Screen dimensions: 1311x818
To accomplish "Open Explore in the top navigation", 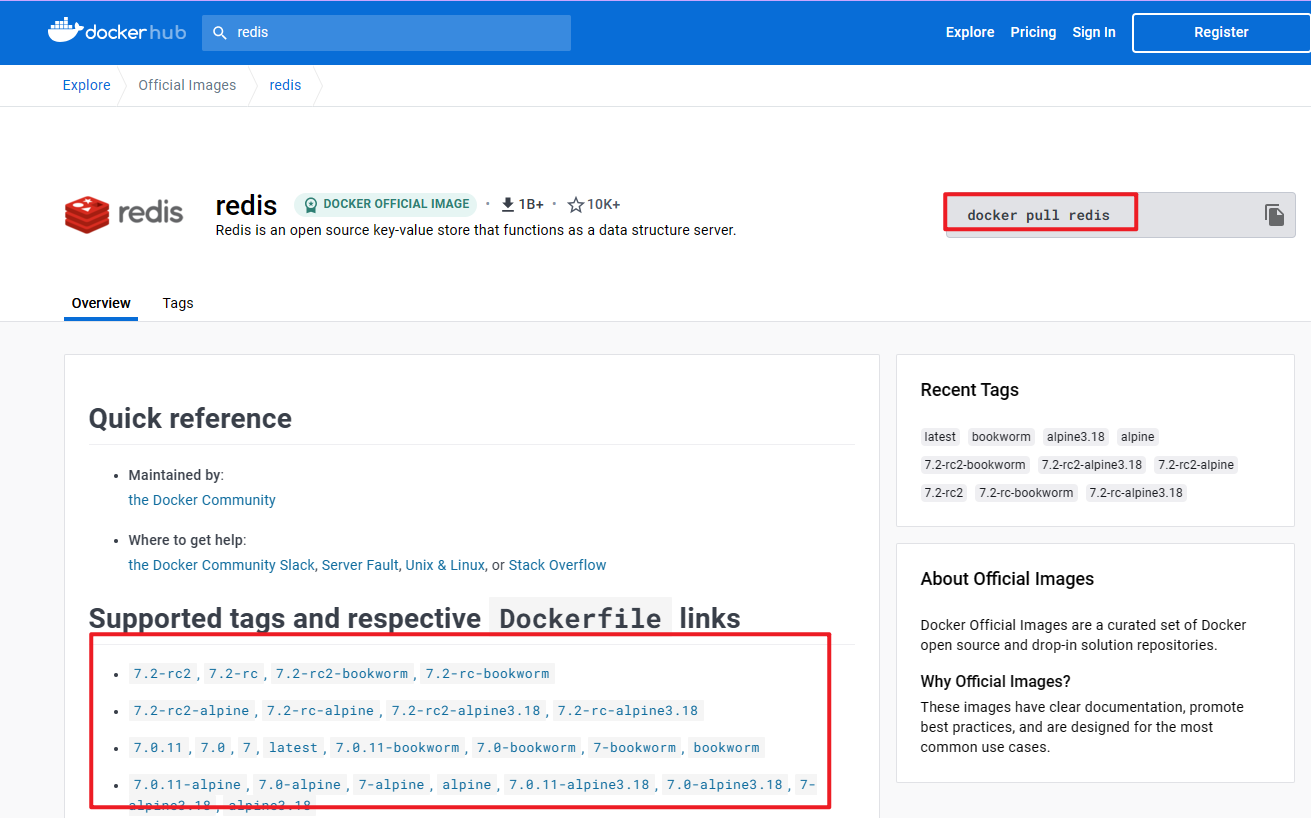I will (970, 32).
